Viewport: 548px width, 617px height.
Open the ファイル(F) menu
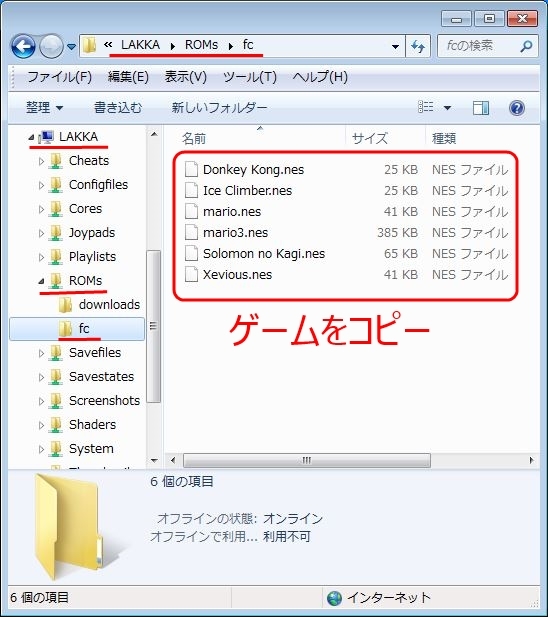pos(59,77)
